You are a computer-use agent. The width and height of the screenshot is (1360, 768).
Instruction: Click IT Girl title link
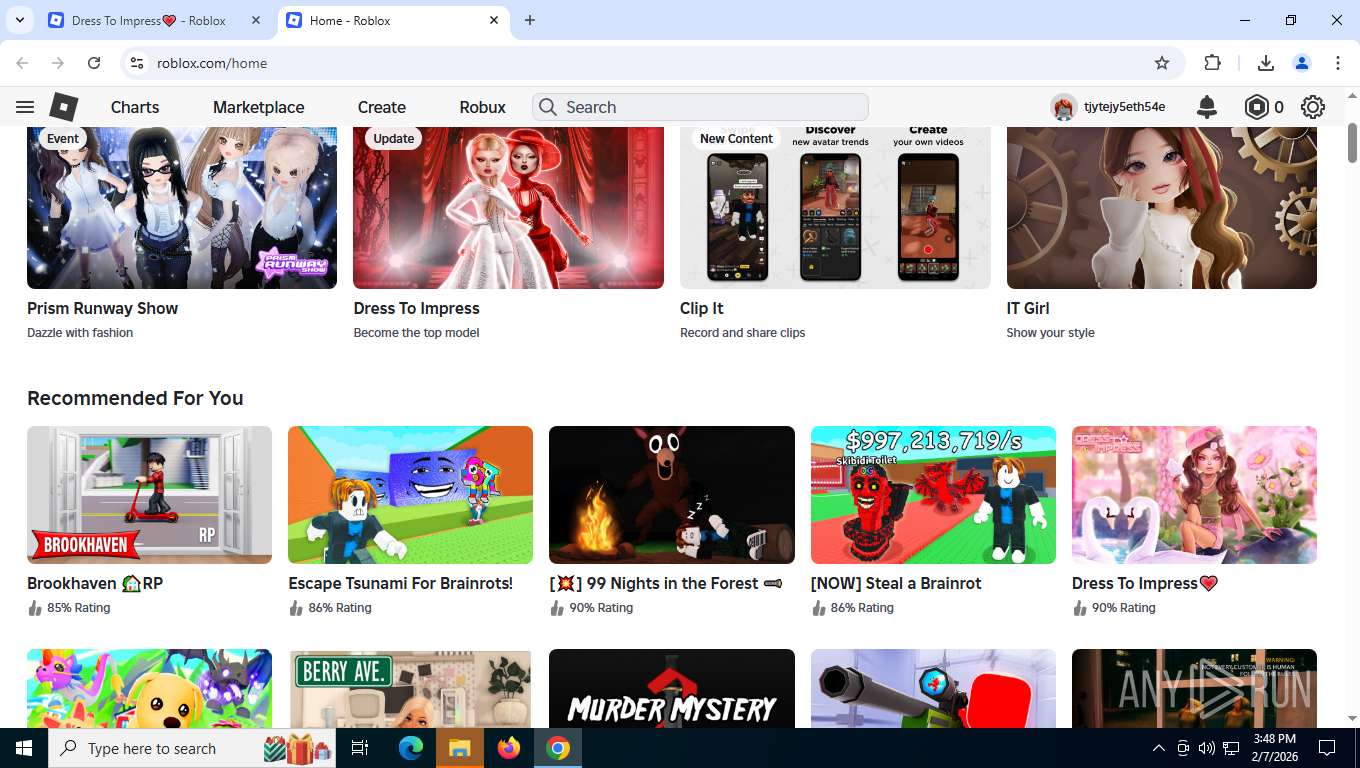click(x=1028, y=308)
